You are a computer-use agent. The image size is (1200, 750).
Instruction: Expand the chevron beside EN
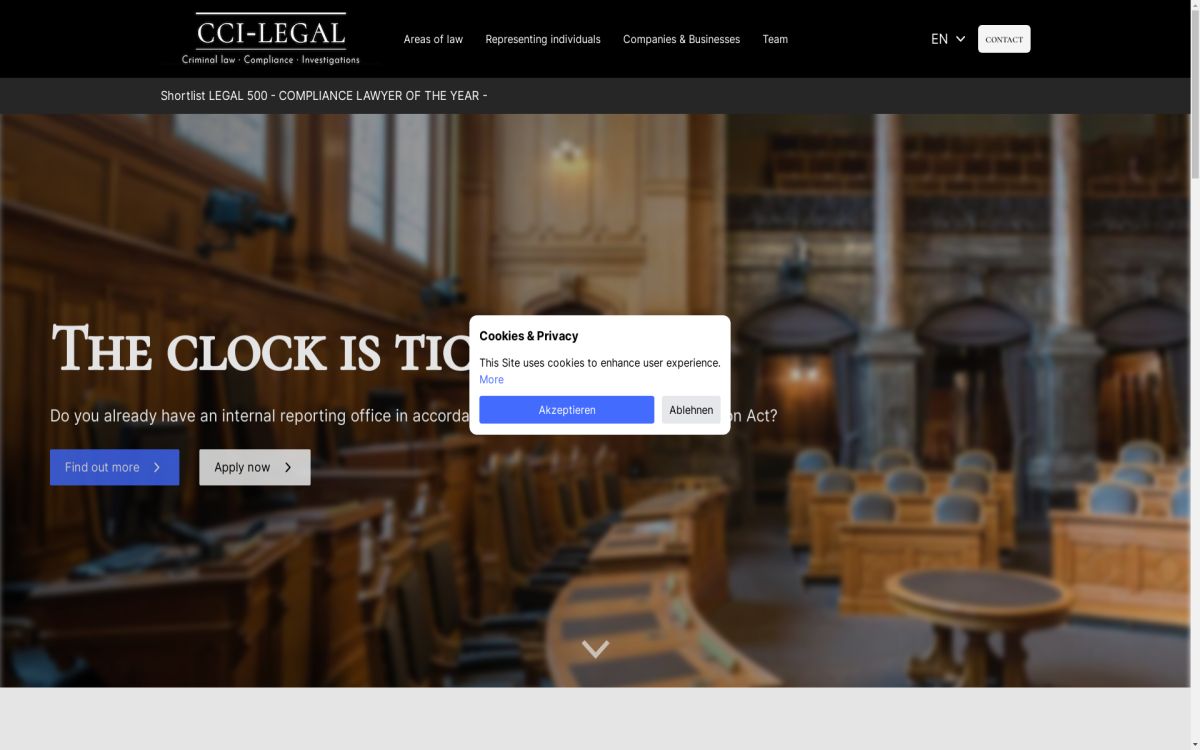point(961,39)
